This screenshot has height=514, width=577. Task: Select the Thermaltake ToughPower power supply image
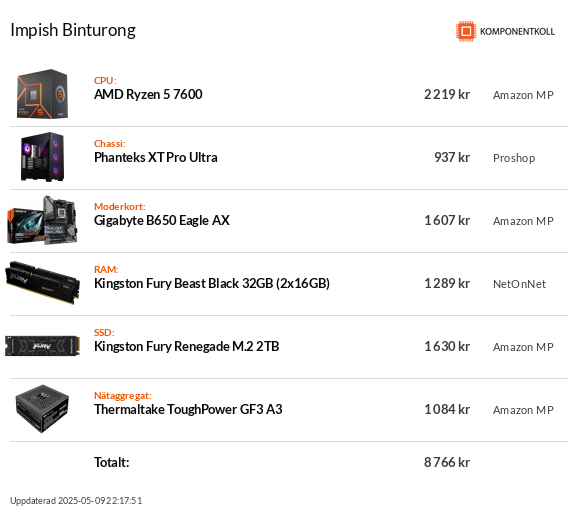(43, 409)
